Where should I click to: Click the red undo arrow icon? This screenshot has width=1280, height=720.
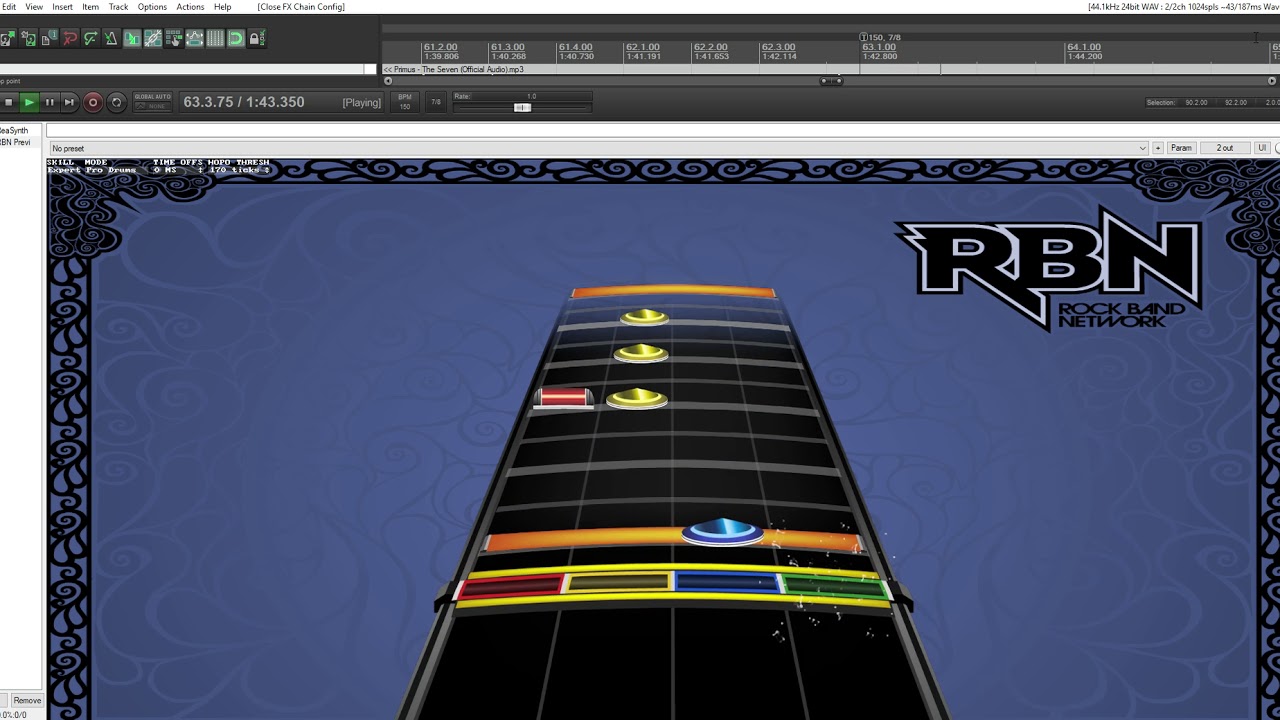click(70, 39)
